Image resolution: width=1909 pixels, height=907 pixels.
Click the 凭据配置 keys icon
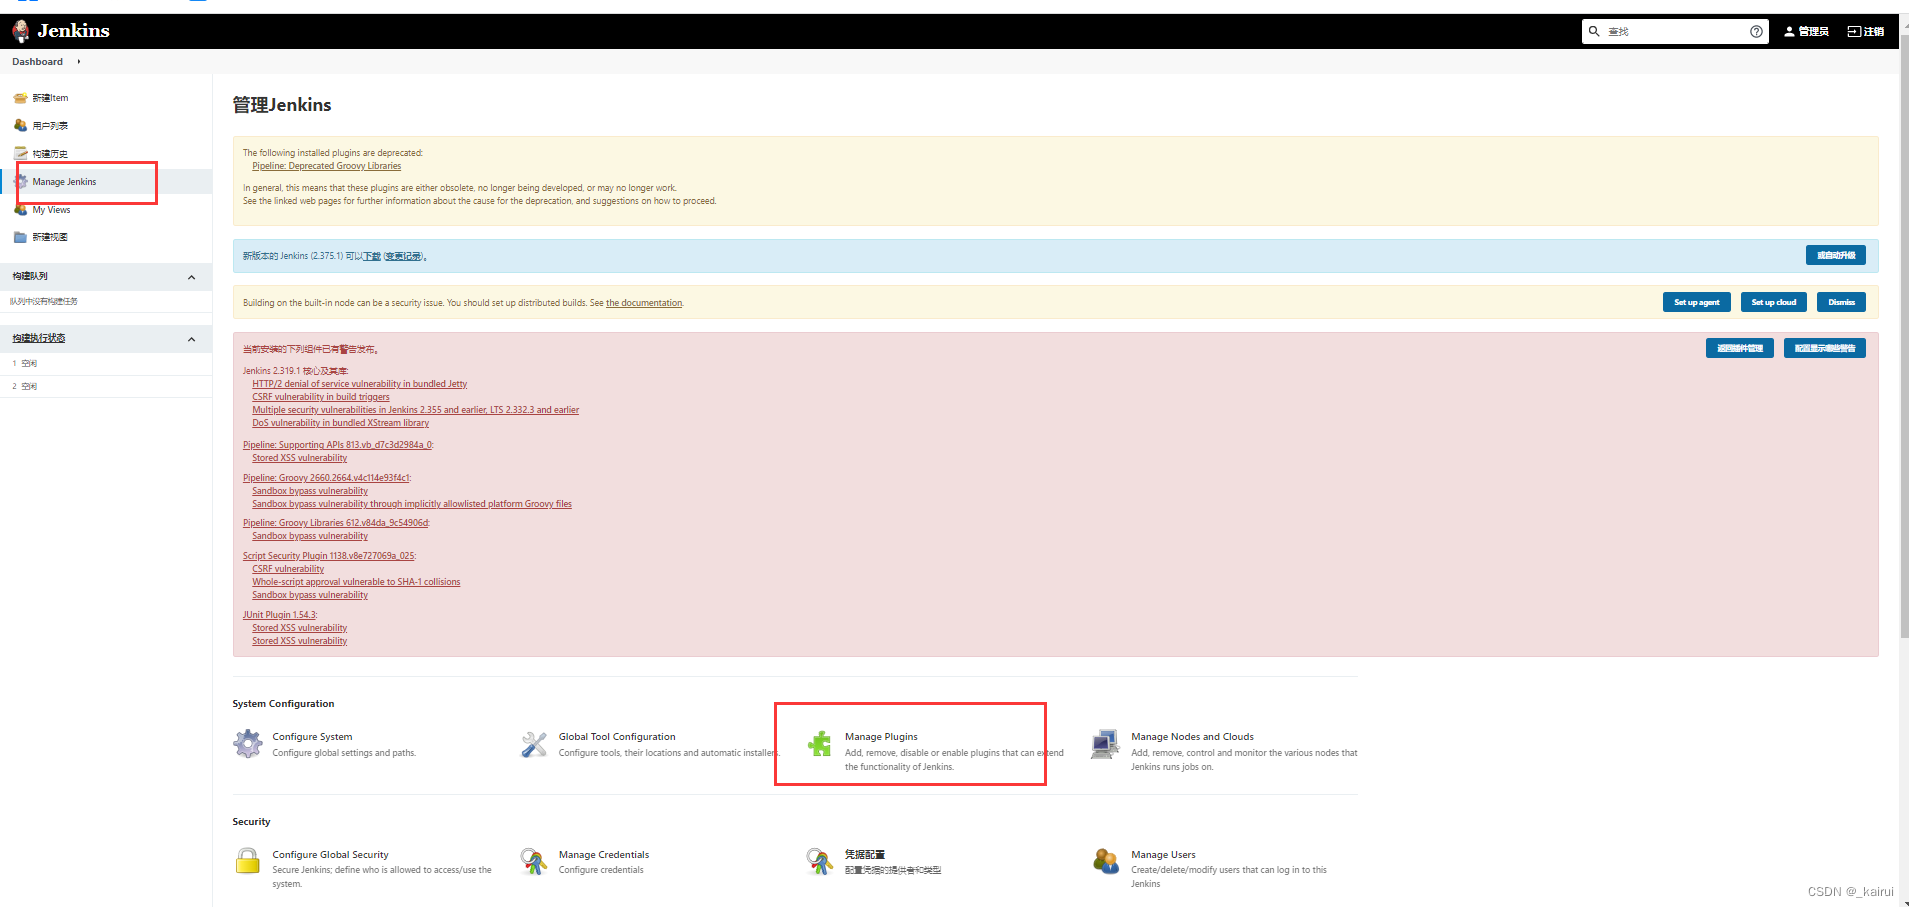pos(820,861)
